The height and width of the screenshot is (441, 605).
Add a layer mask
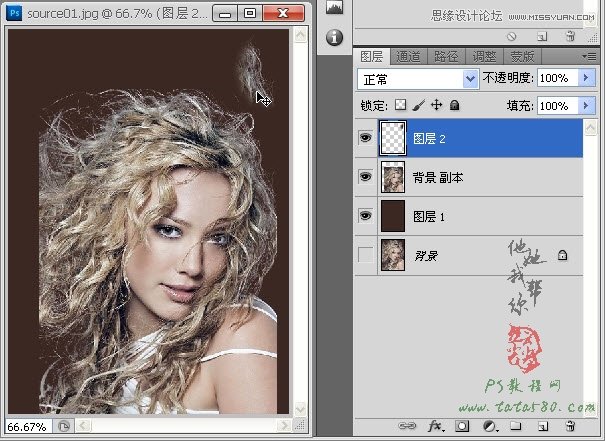pos(462,426)
